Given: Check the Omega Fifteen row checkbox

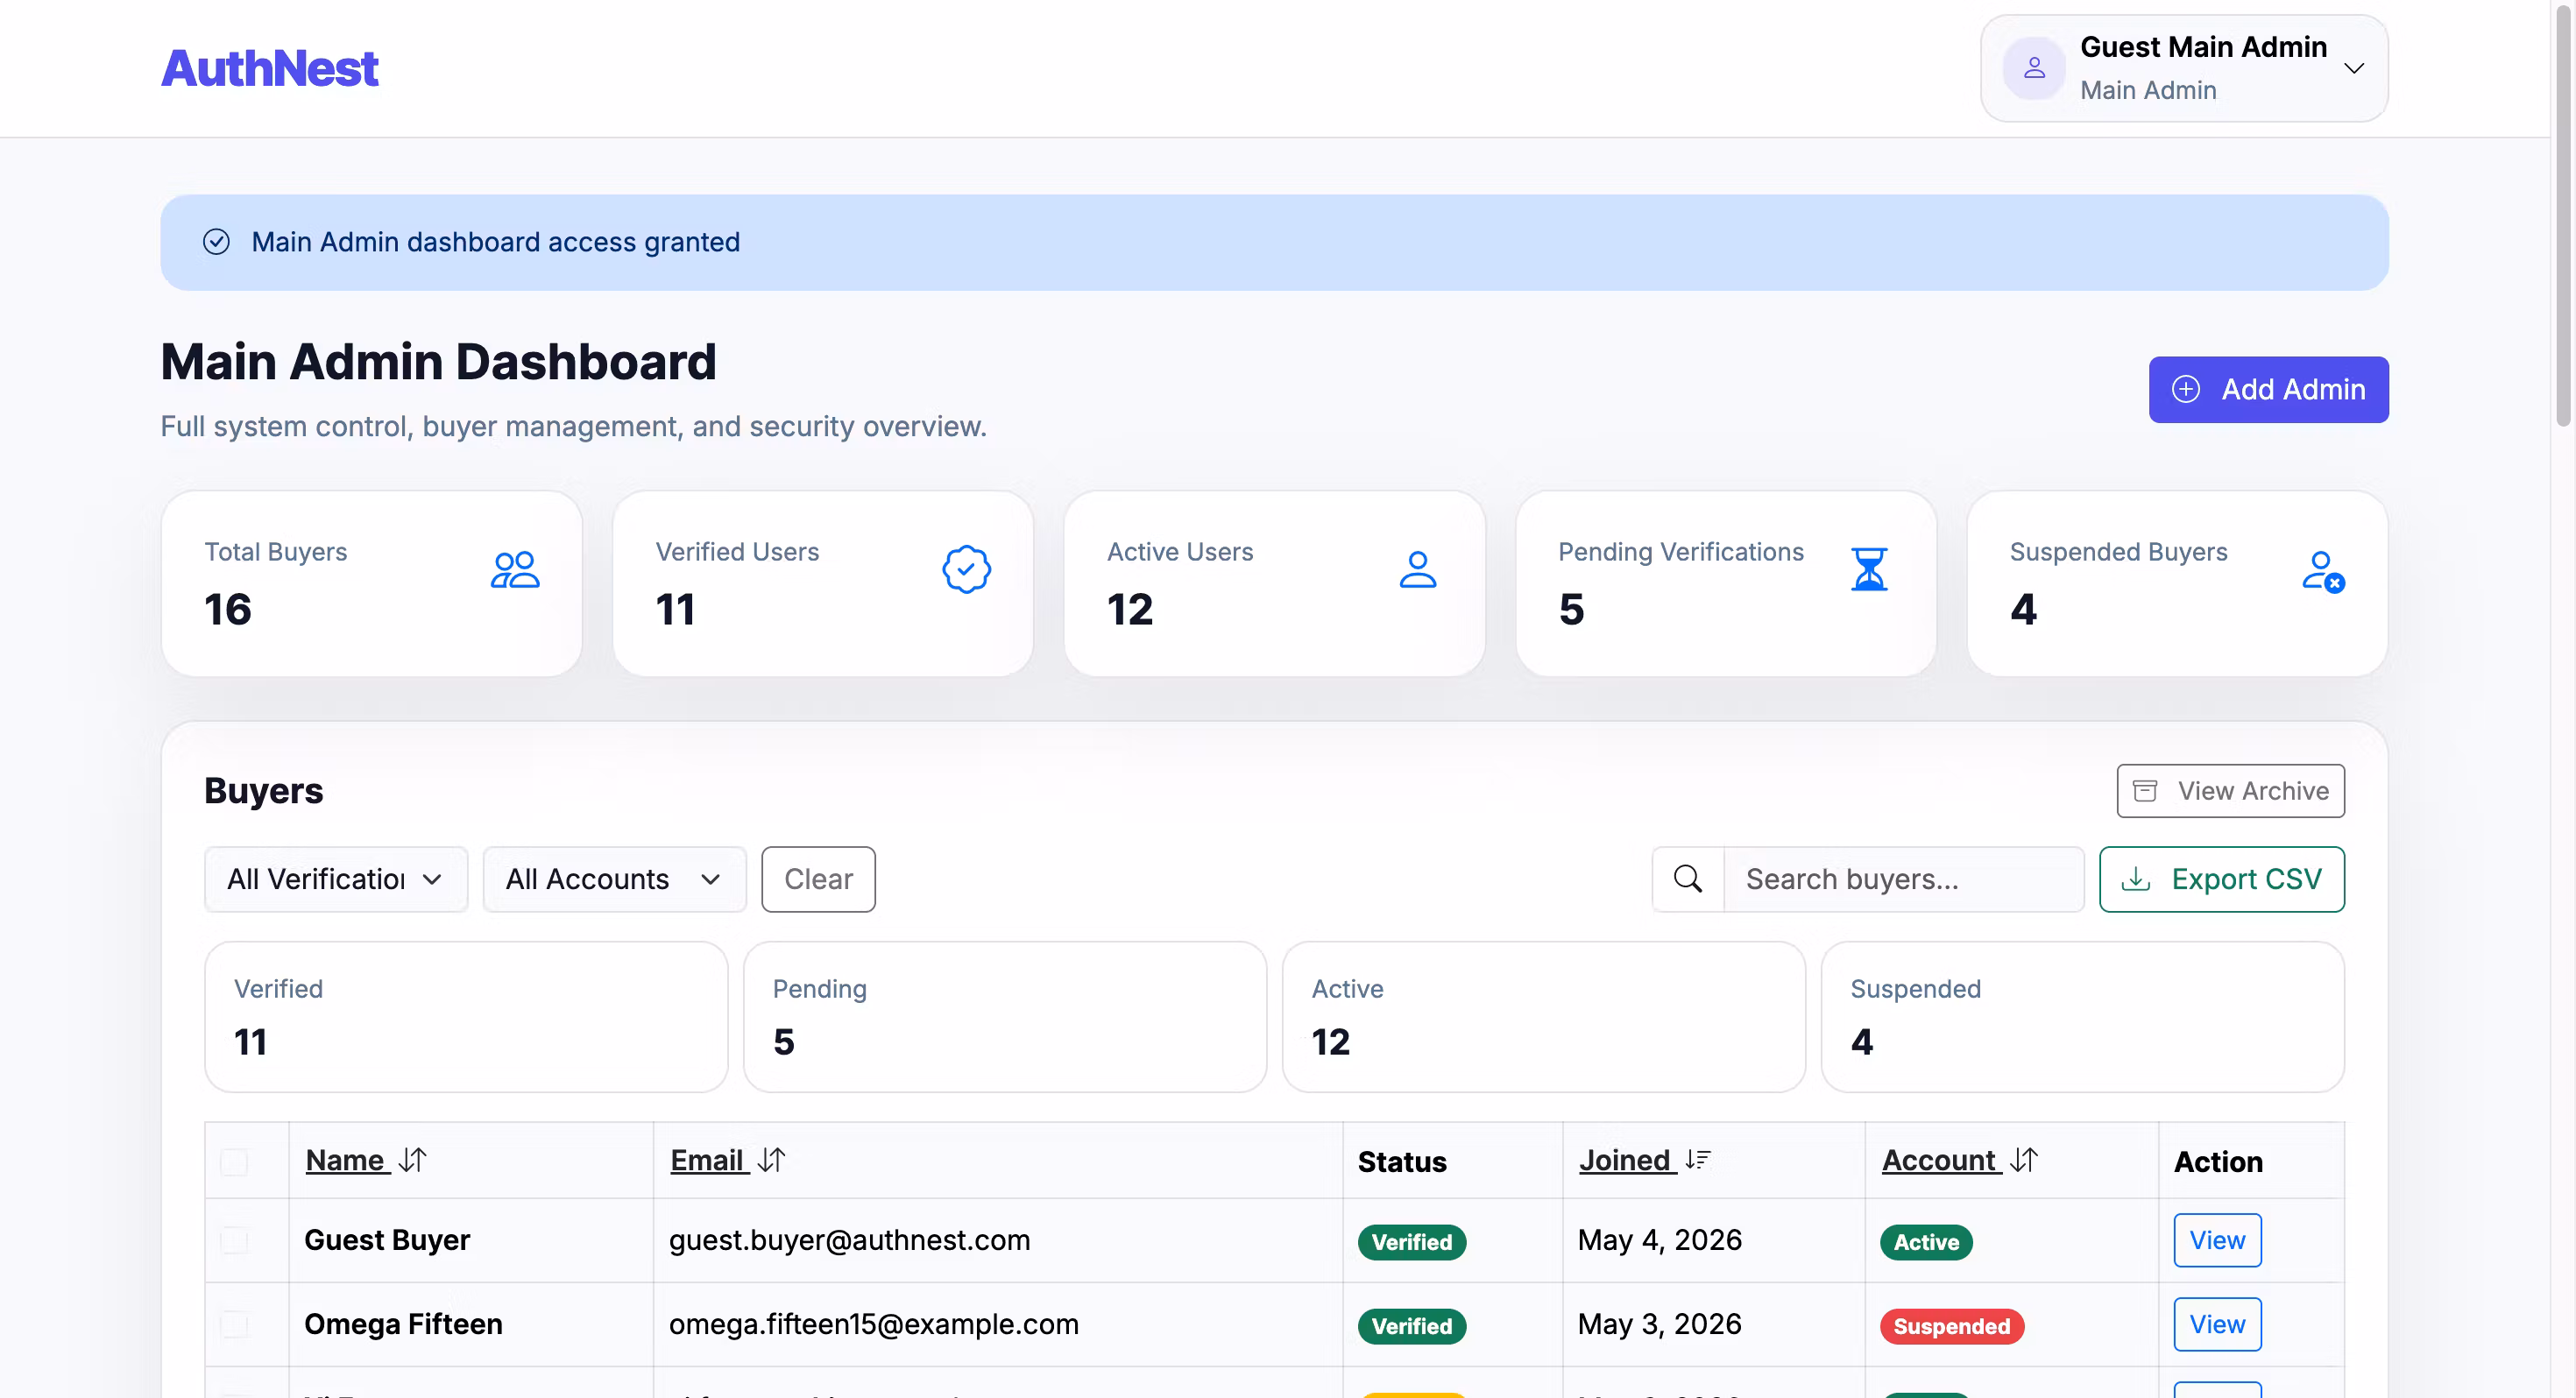Looking at the screenshot, I should pos(234,1325).
